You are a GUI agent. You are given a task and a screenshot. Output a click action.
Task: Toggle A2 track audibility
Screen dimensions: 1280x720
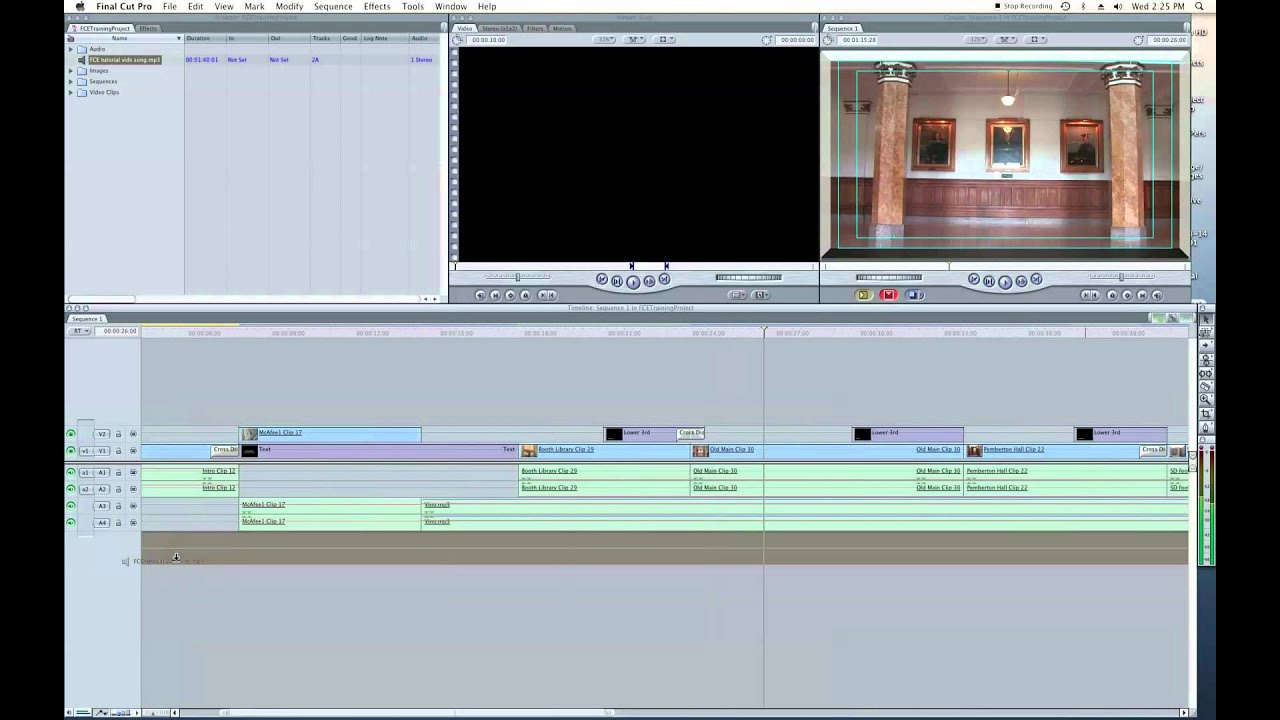point(70,489)
